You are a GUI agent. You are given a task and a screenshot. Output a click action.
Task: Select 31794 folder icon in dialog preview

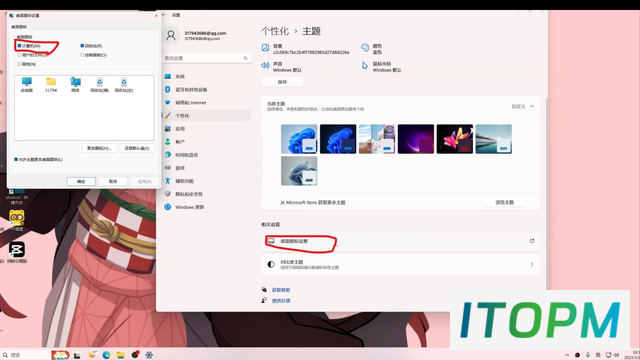(51, 84)
